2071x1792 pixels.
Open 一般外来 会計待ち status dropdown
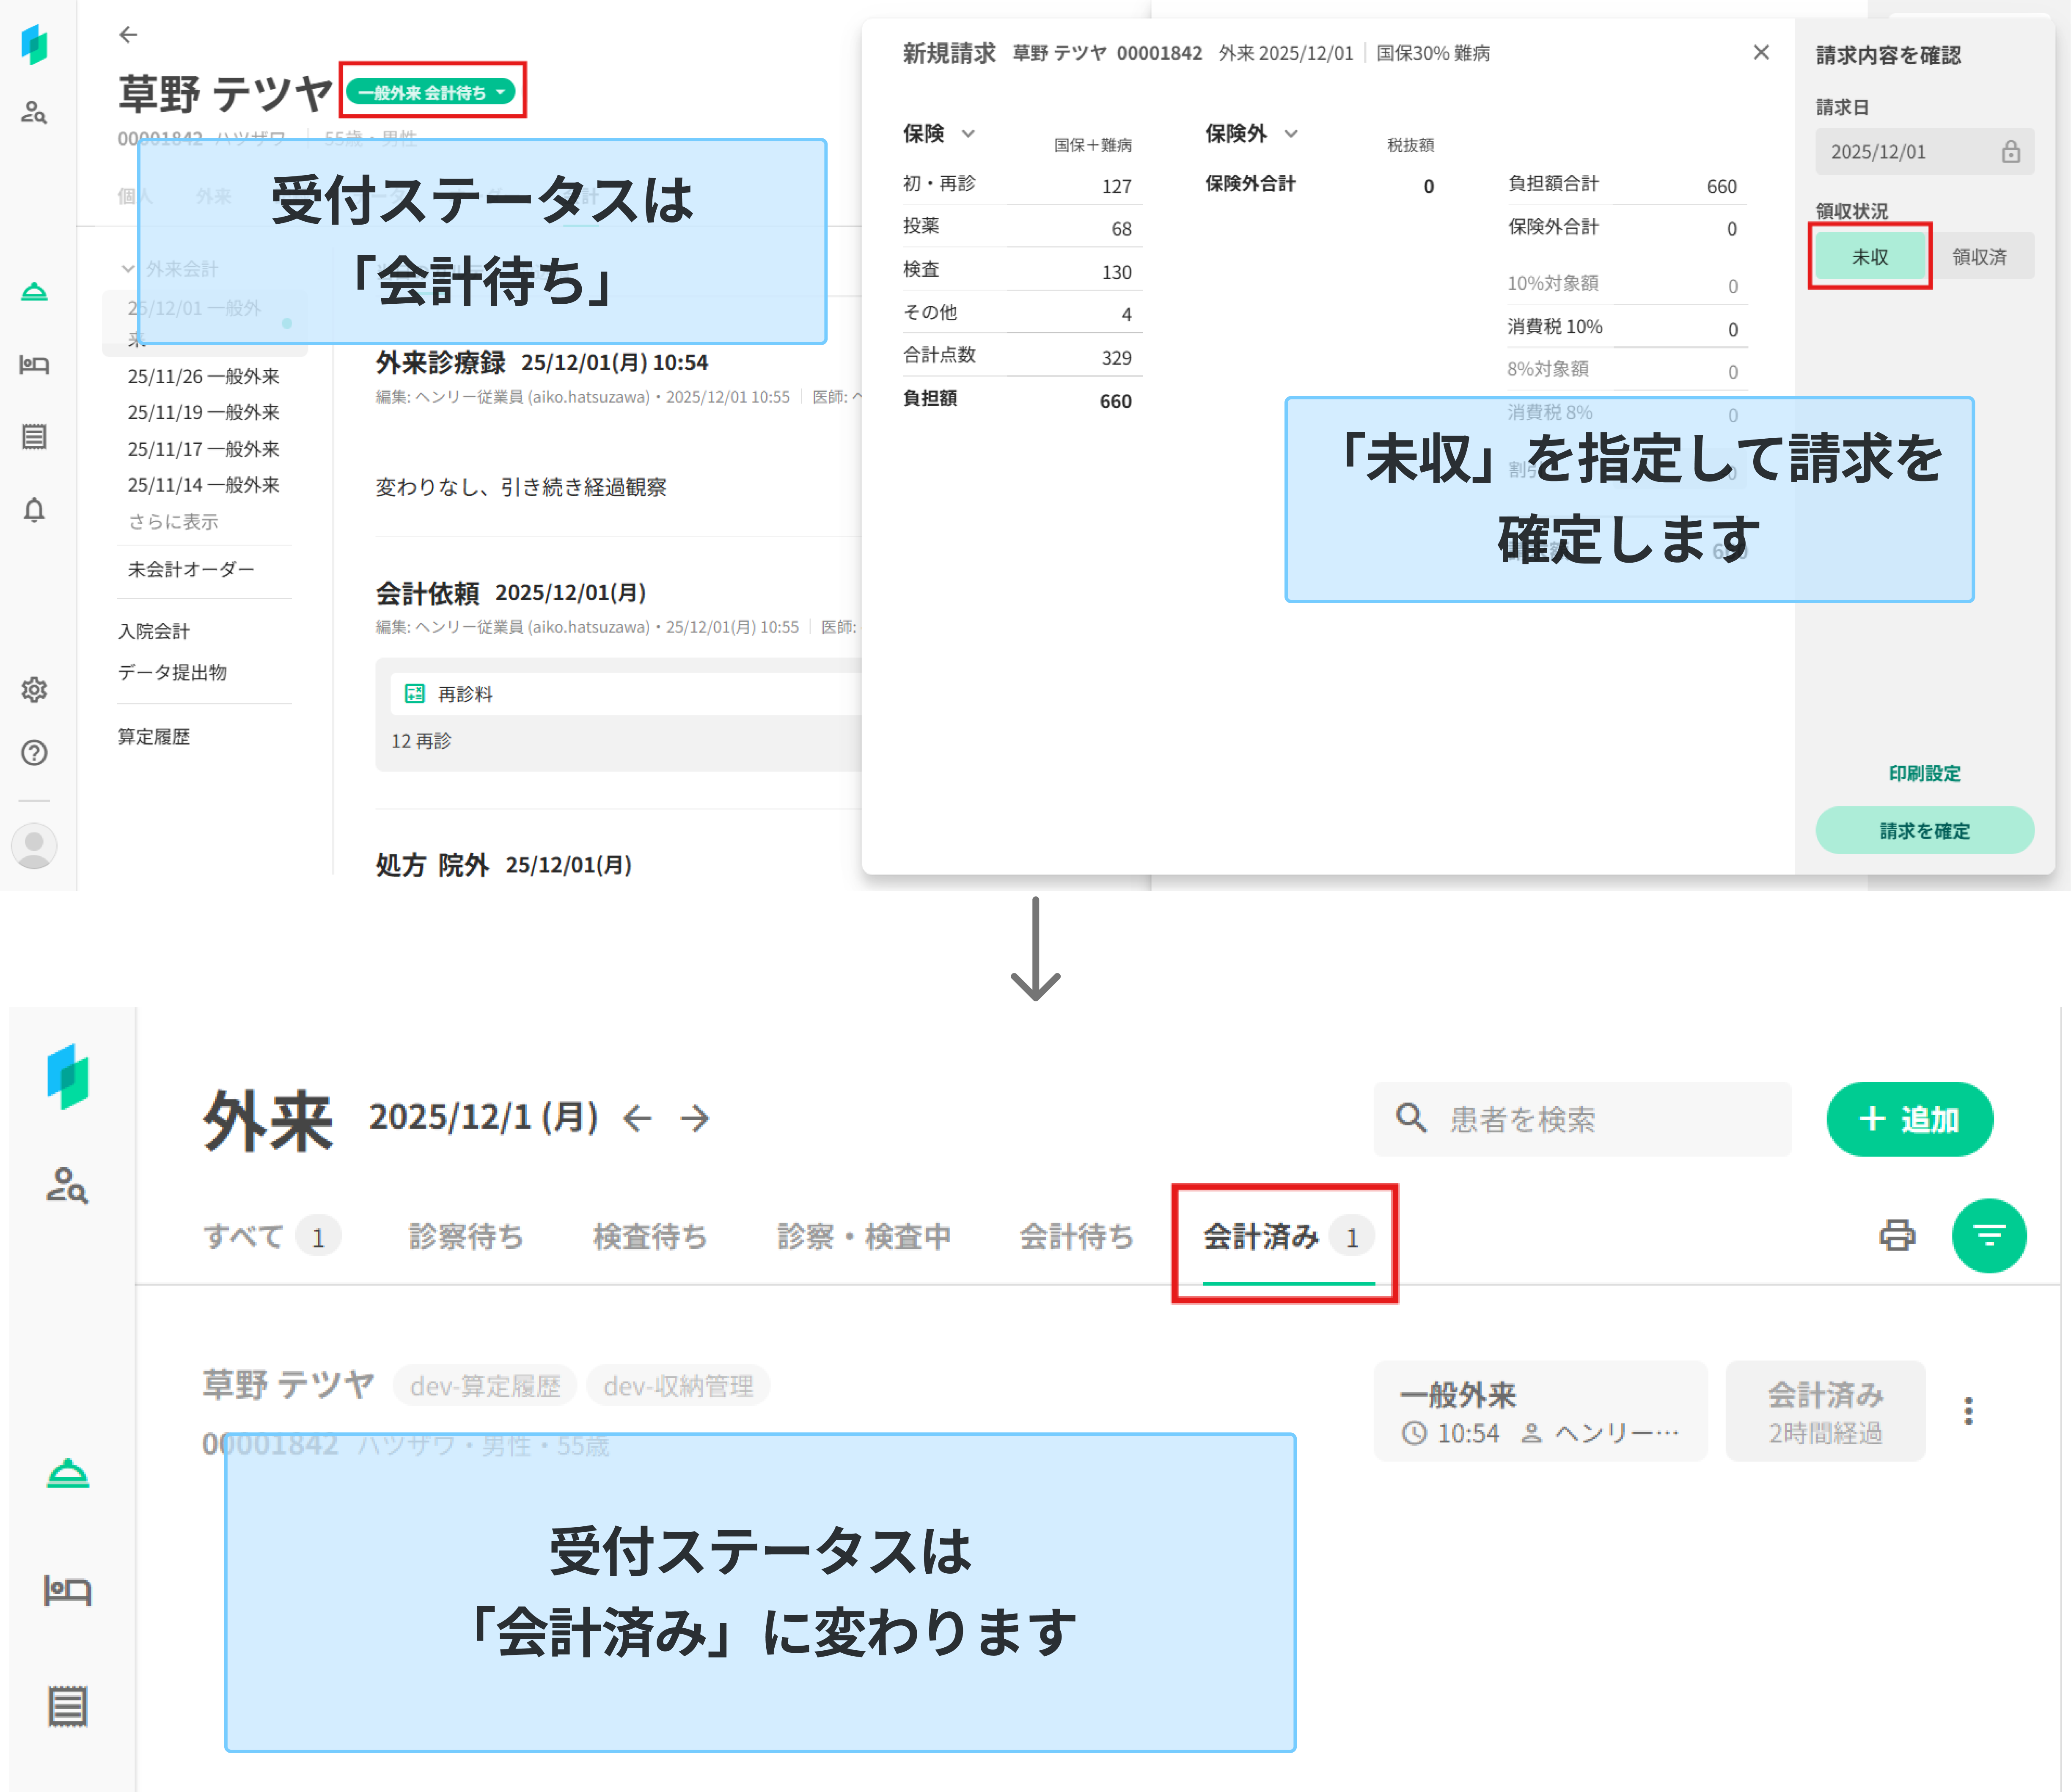point(432,92)
